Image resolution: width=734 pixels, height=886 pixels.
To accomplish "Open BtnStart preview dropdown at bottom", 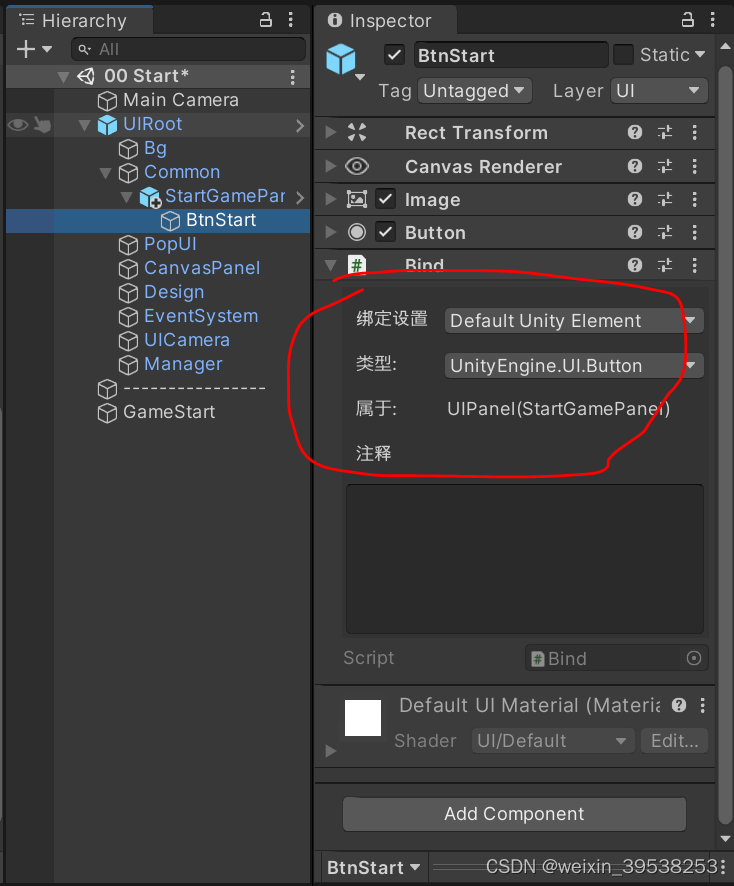I will [373, 867].
